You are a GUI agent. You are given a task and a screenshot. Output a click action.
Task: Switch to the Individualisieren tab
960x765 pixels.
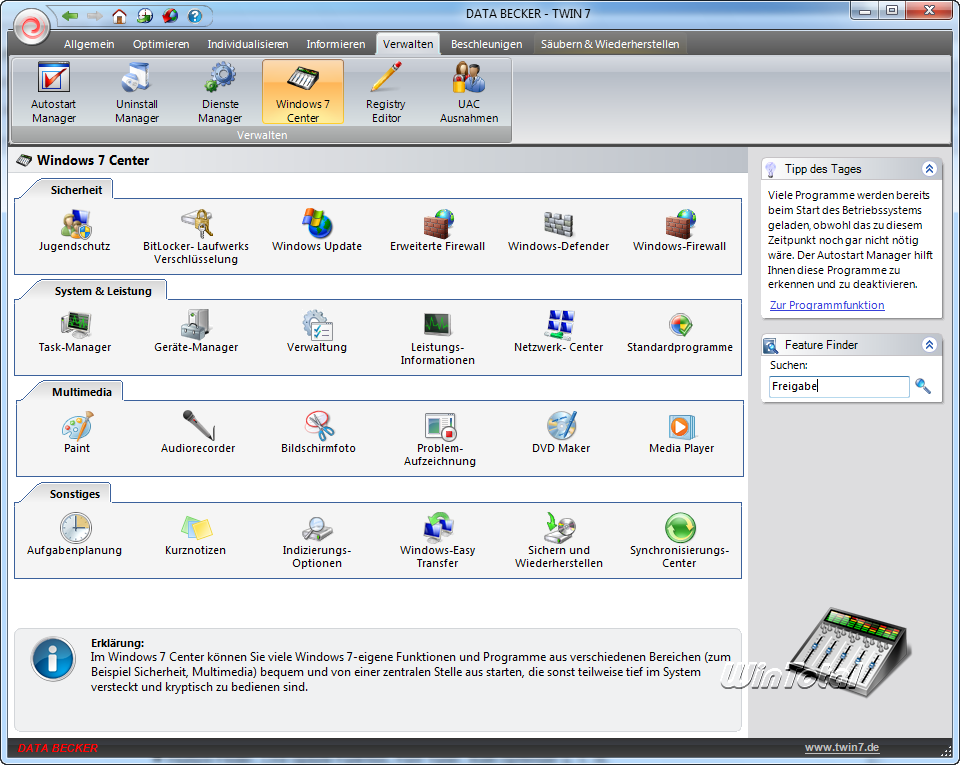pos(247,44)
